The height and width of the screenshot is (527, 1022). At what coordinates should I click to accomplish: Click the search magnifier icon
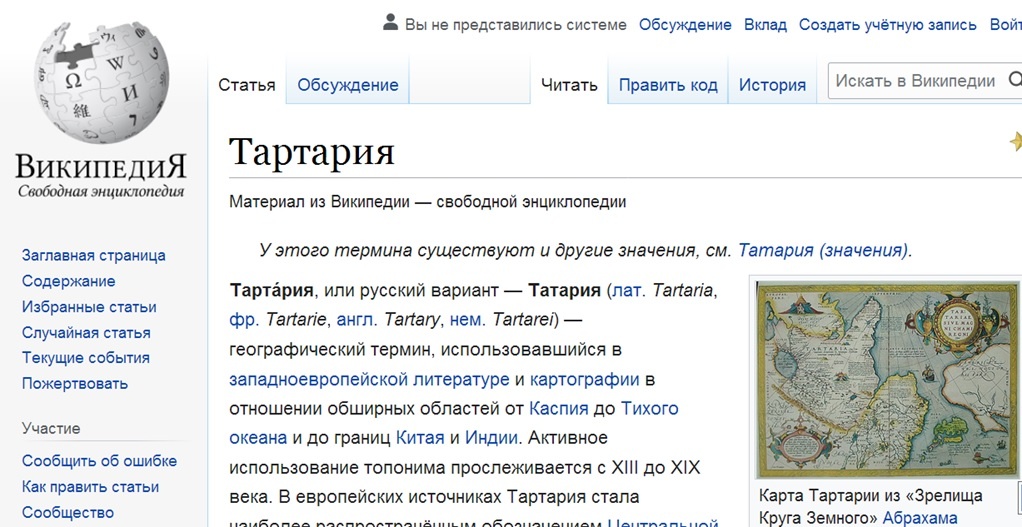[x=1015, y=80]
